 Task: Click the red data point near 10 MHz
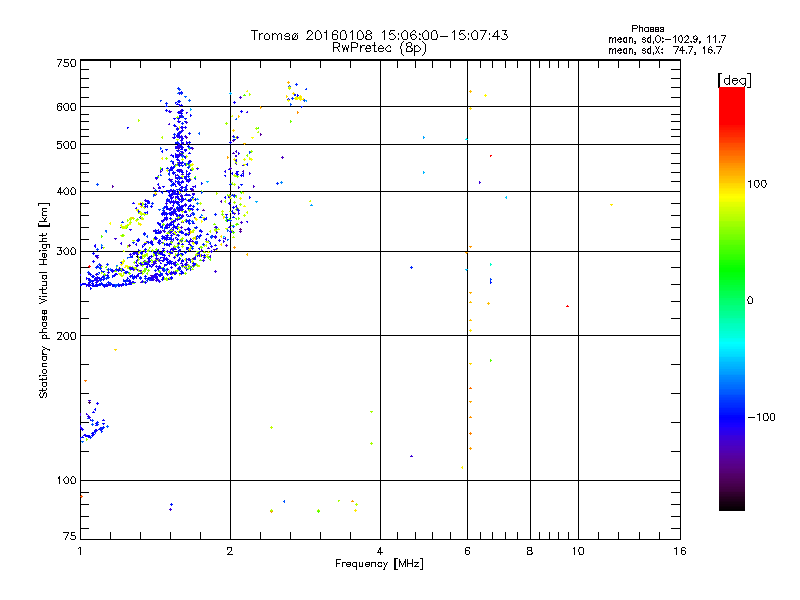tap(567, 306)
